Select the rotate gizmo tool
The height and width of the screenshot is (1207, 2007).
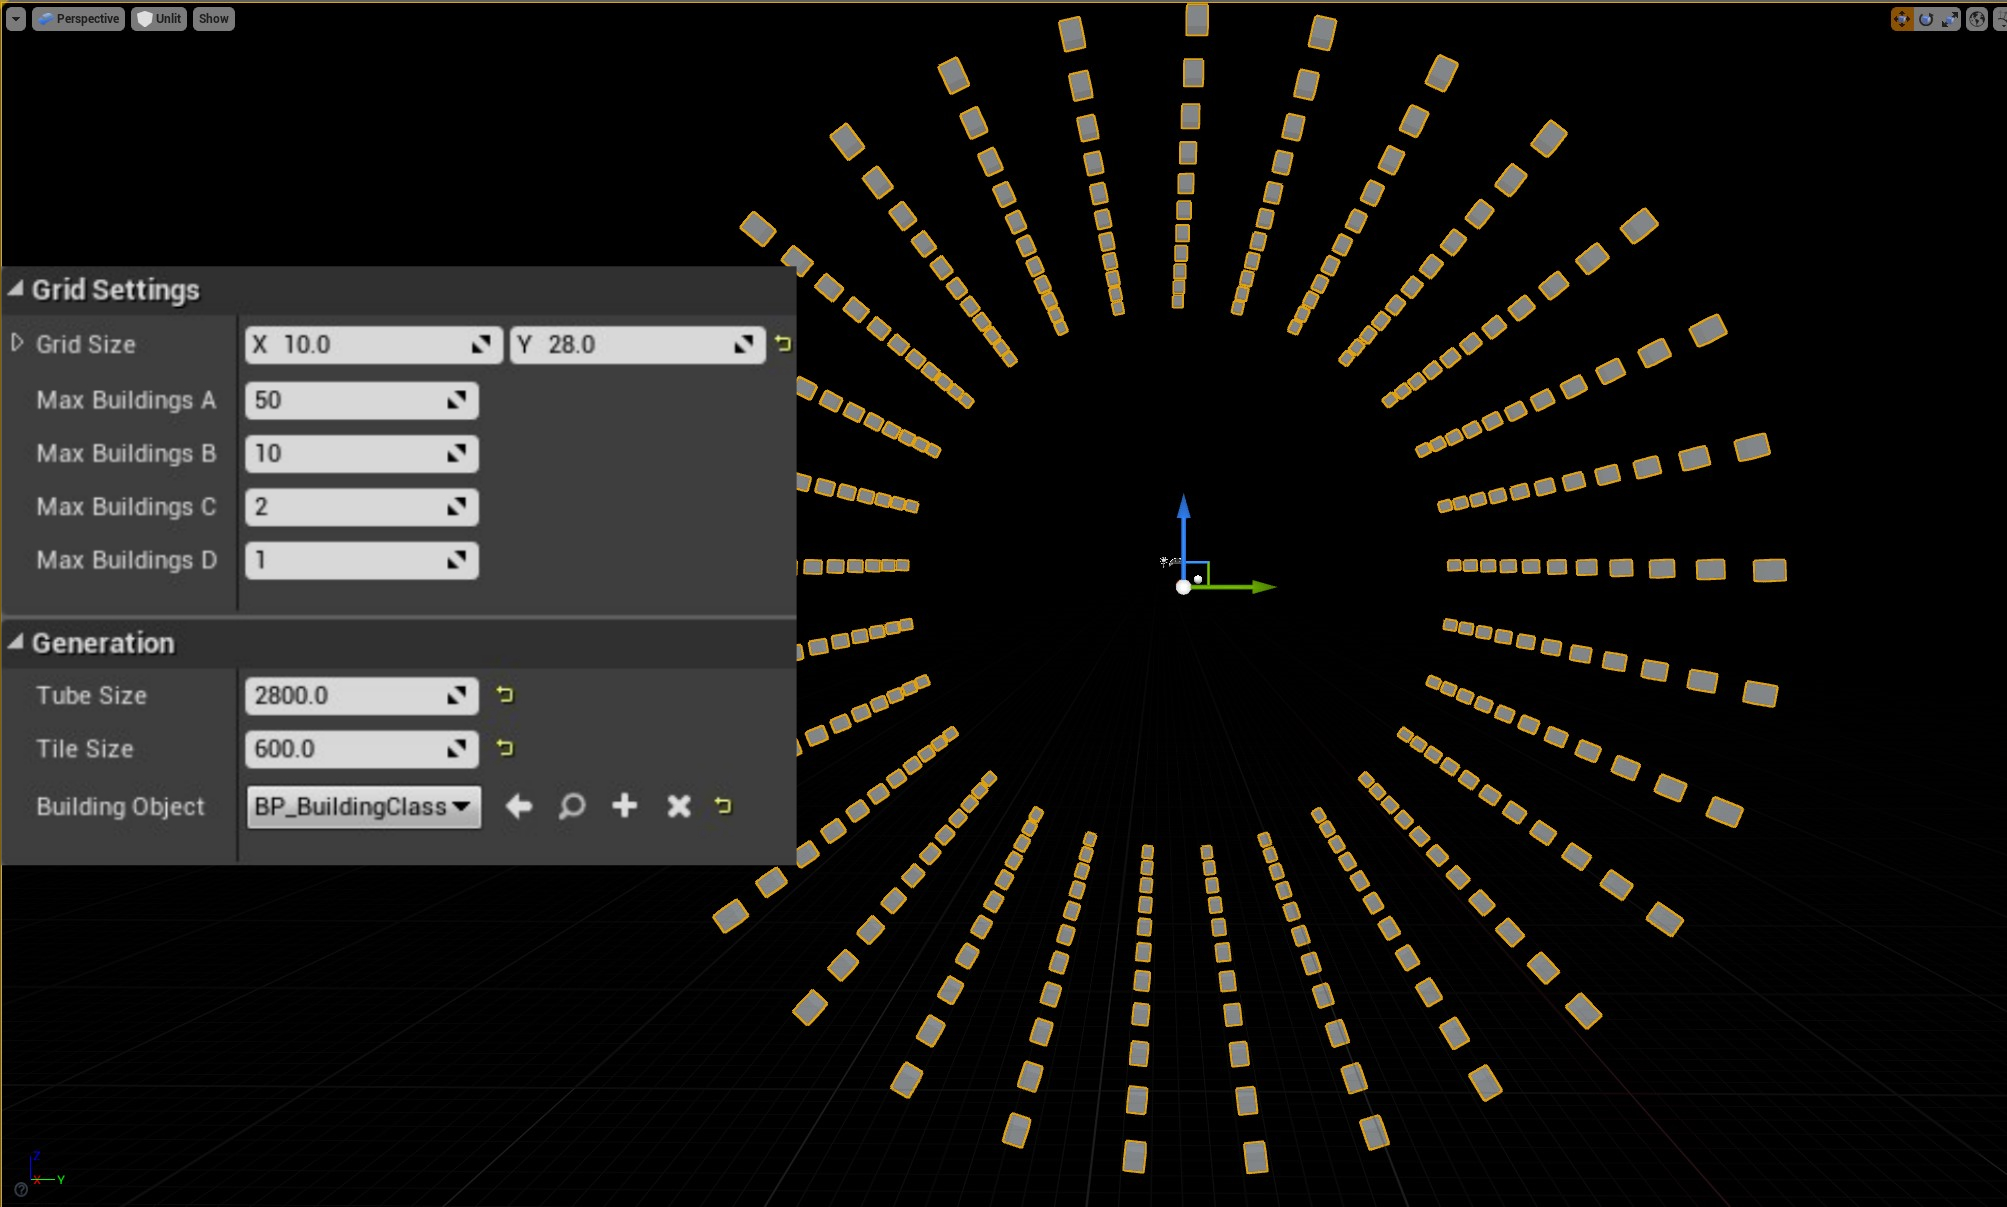point(1926,19)
